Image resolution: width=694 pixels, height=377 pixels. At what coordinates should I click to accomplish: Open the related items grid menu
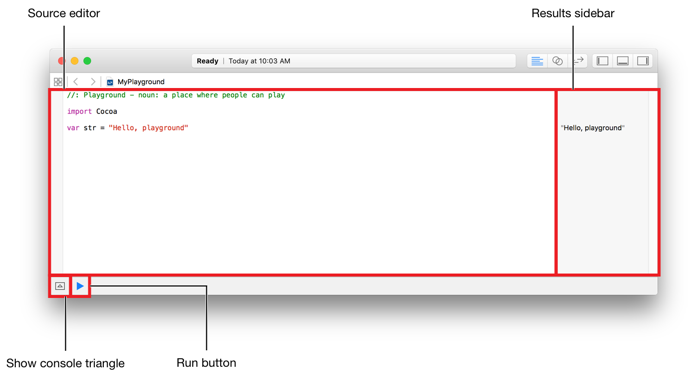(x=58, y=82)
